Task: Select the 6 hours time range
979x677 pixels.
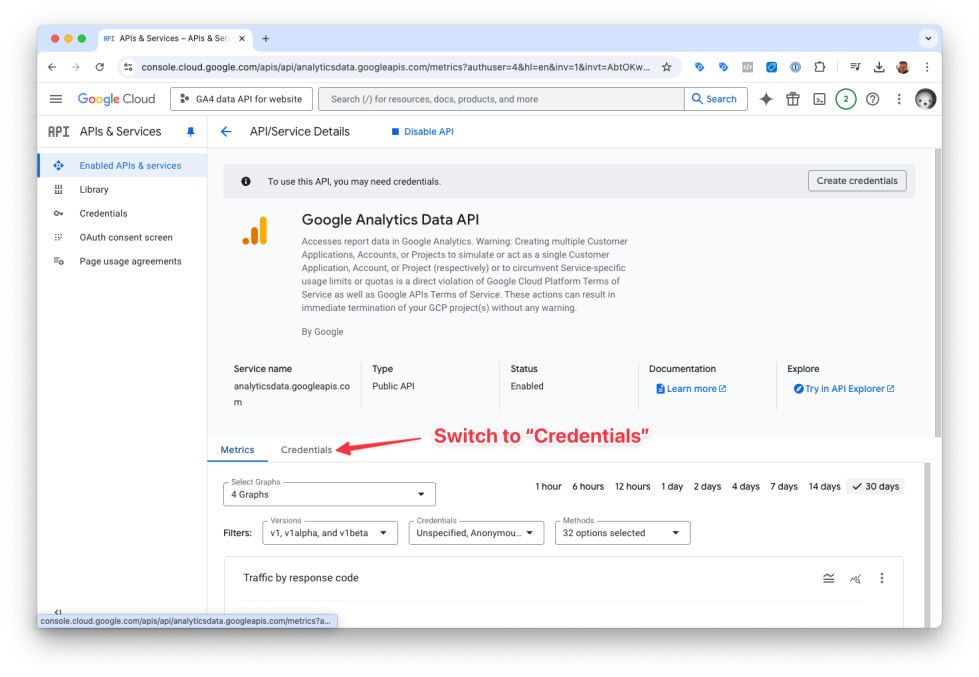Action: tap(588, 487)
